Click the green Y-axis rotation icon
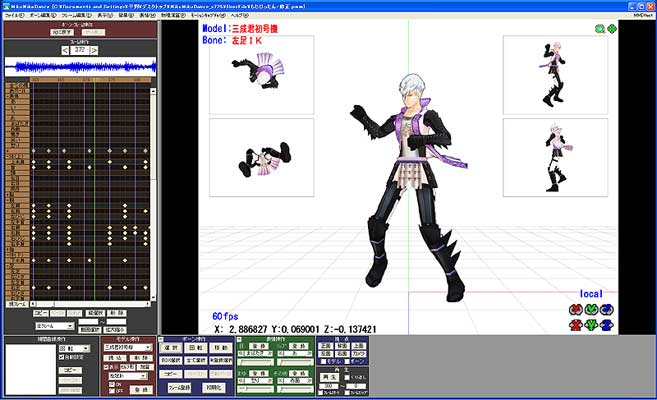 pos(591,310)
